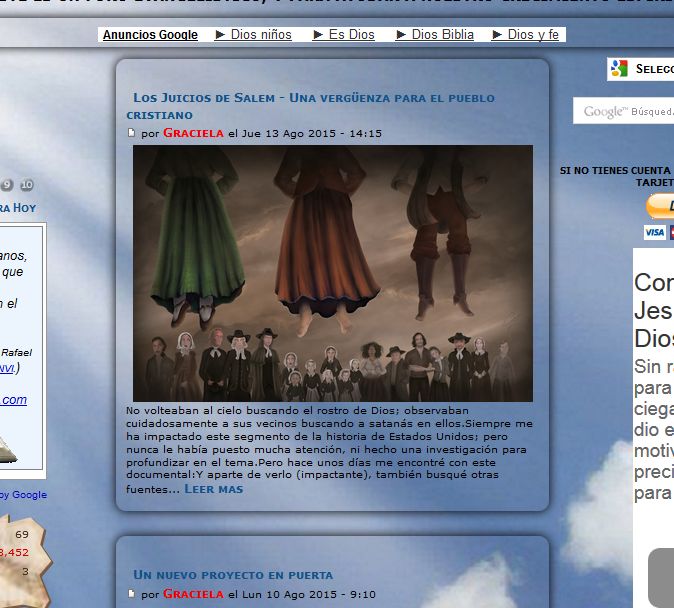Open the Un nuevo proyecto en puerta title

[233, 575]
